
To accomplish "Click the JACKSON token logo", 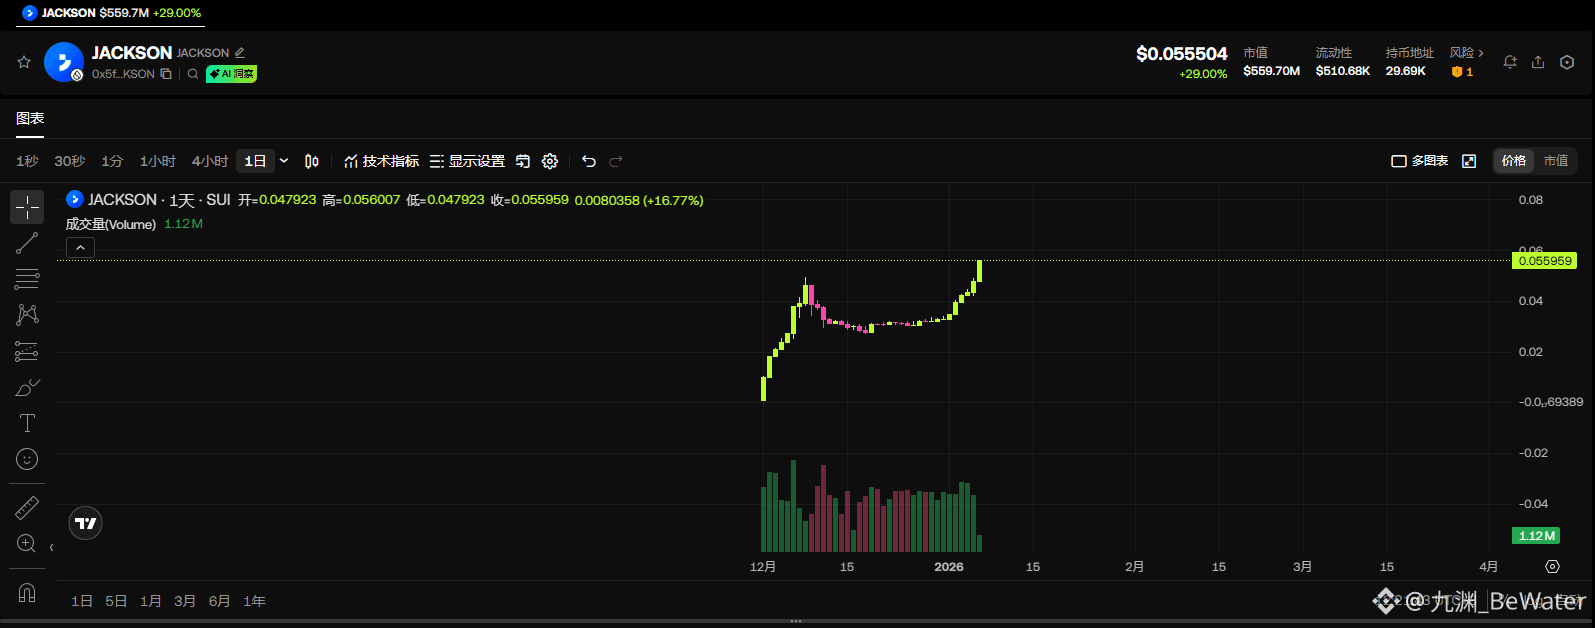I will click(x=64, y=62).
